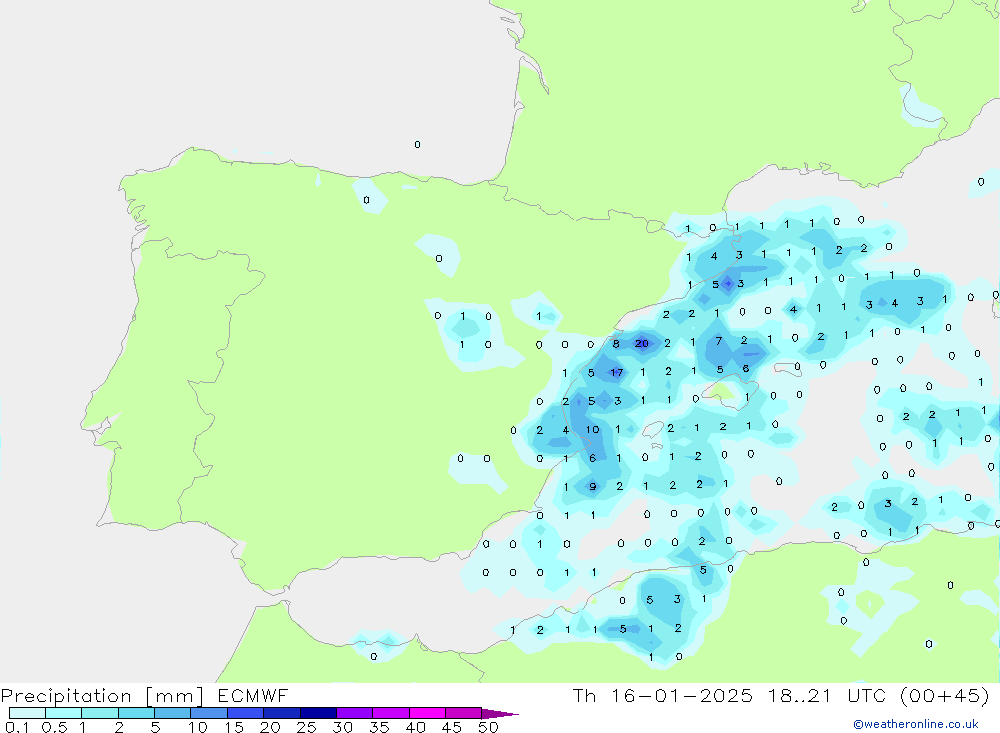Click the 8 mm value beside the 20
The image size is (1000, 733).
616,344
